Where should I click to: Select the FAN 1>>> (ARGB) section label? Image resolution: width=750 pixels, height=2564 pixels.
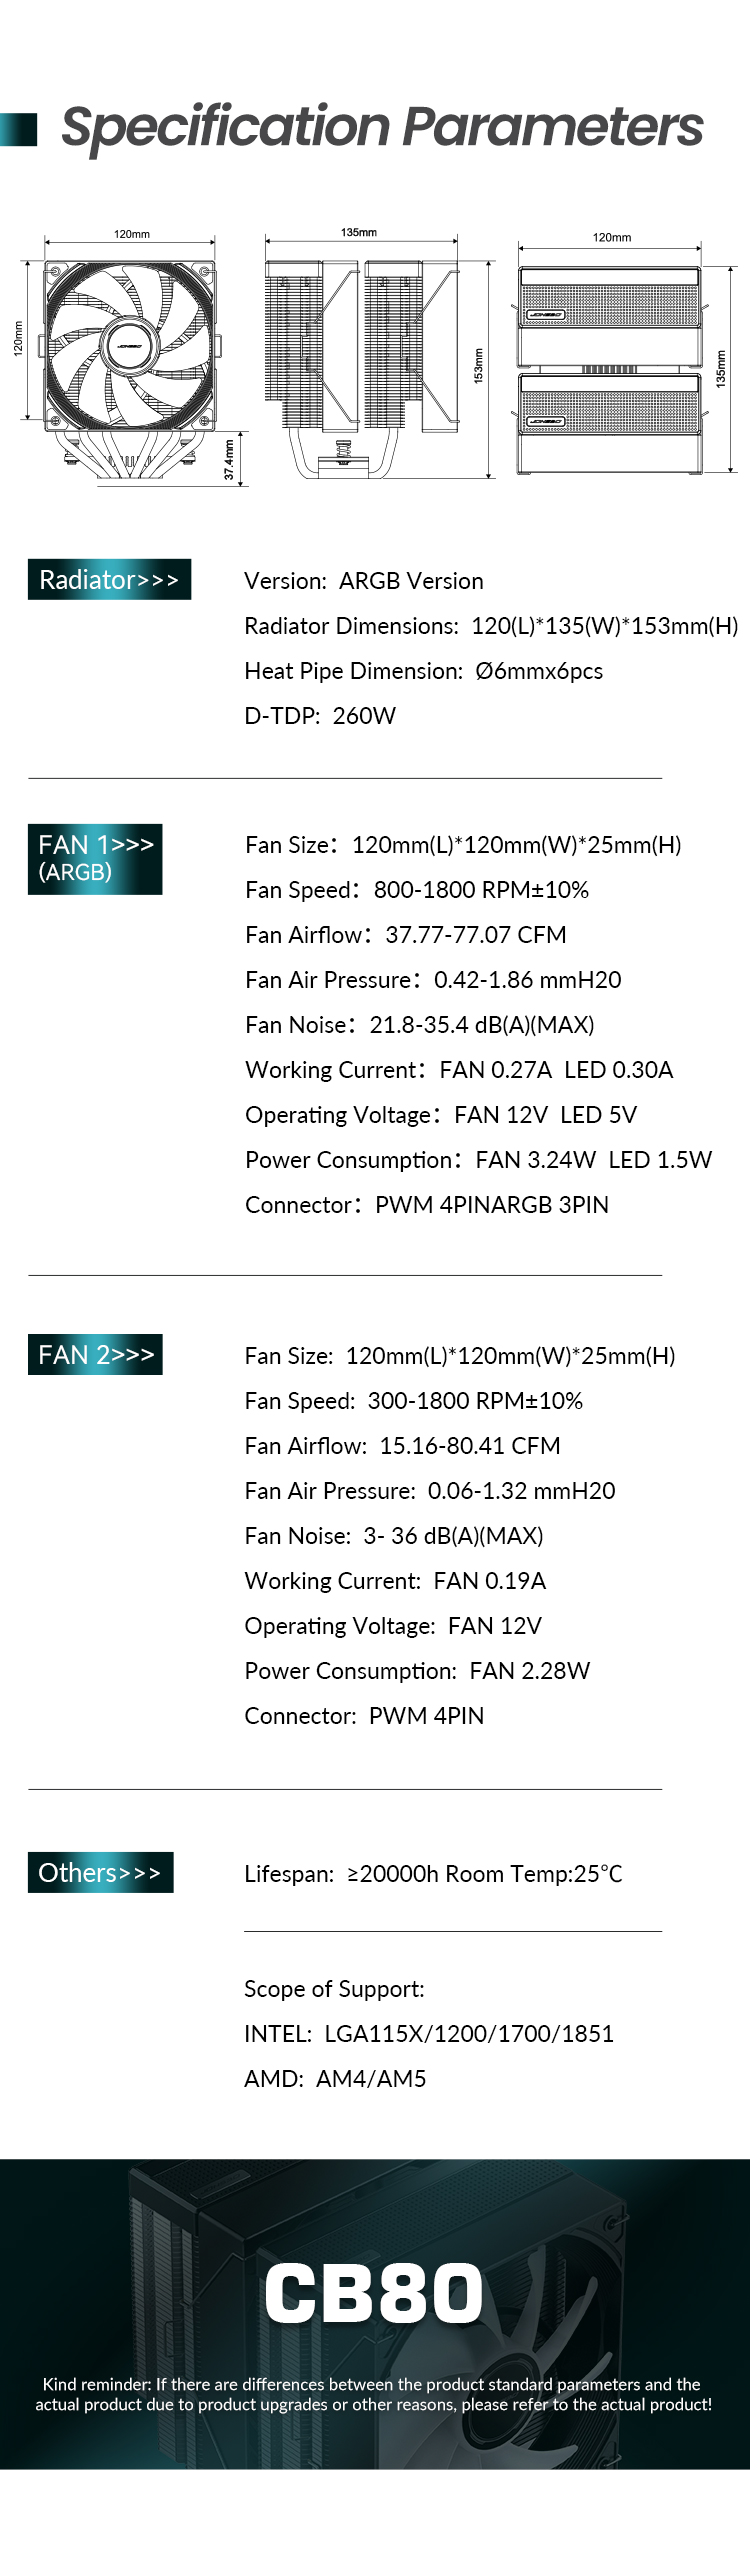pos(95,858)
